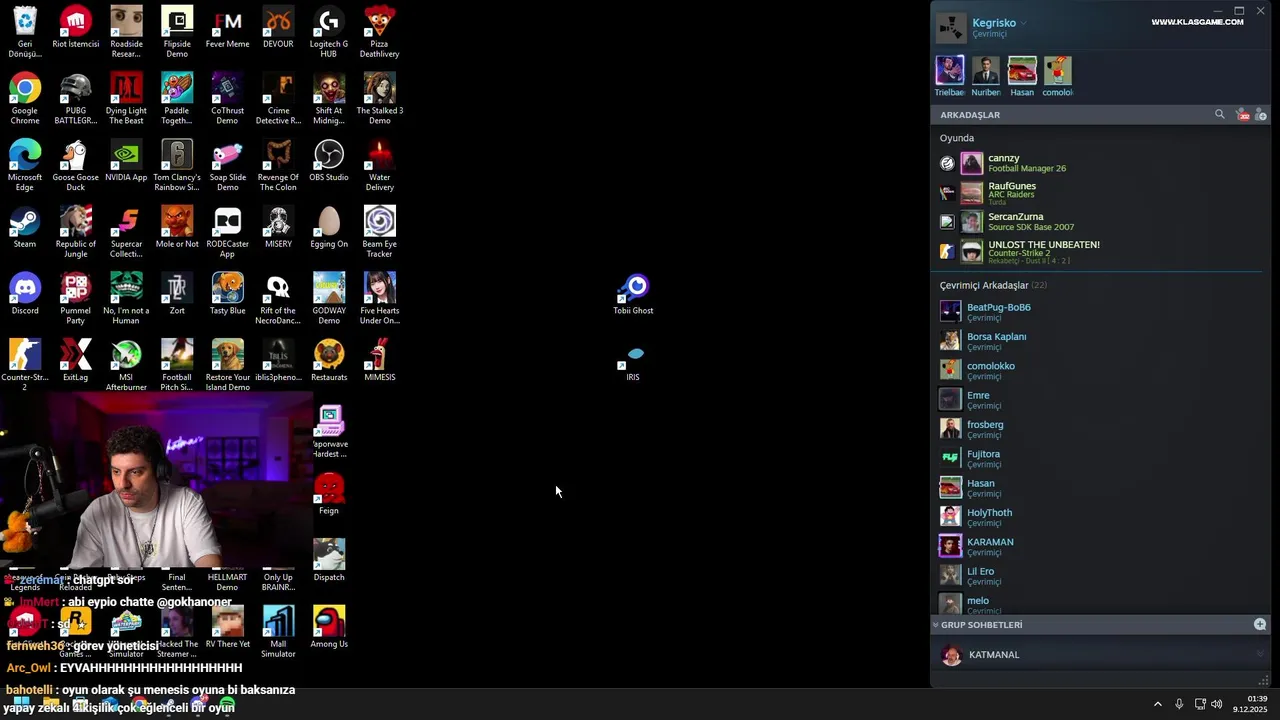Open the taskbar network status icon
The image size is (1280, 720).
pyautogui.click(x=1200, y=704)
